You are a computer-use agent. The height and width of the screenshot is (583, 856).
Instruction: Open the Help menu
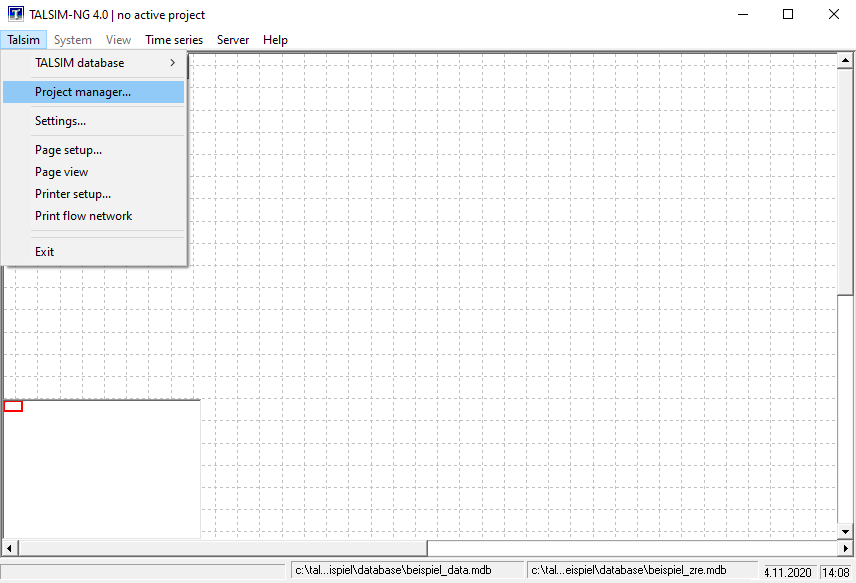275,40
